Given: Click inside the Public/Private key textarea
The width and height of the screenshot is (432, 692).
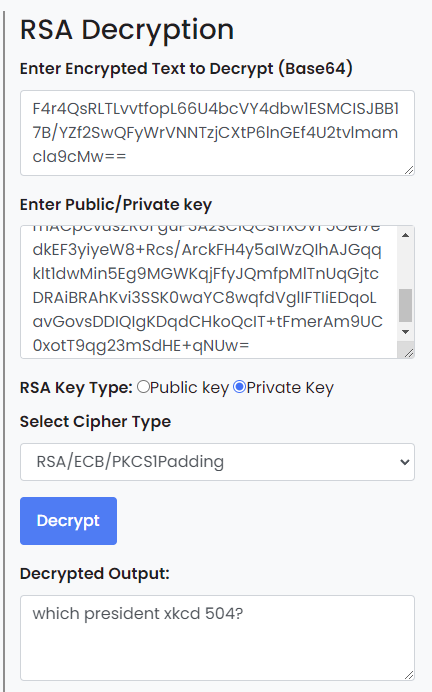Looking at the screenshot, I should click(x=209, y=292).
